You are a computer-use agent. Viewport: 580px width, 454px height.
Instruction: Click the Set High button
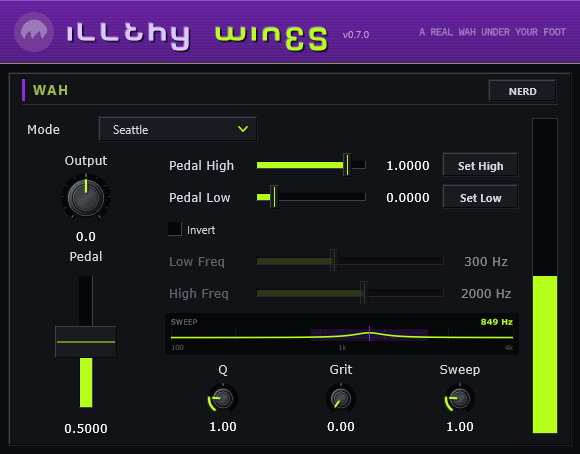click(x=480, y=165)
